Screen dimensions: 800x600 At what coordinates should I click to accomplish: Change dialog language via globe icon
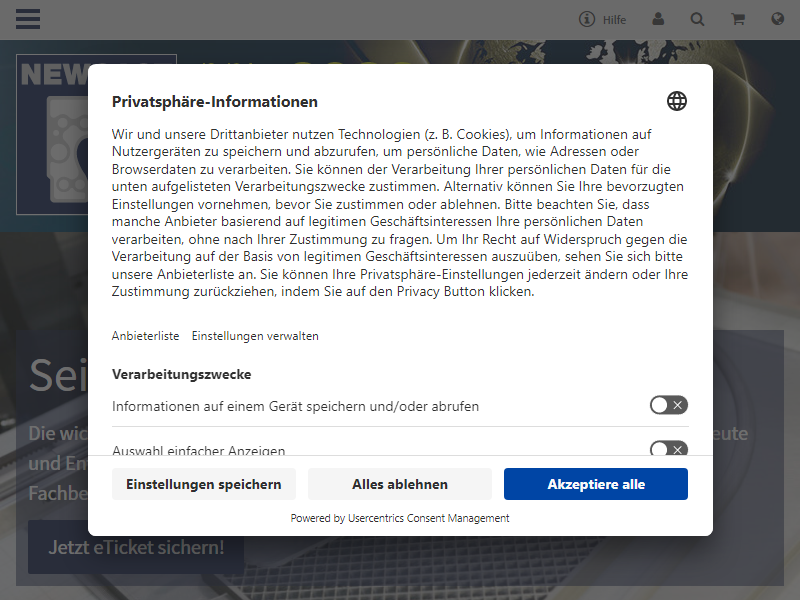pyautogui.click(x=677, y=101)
